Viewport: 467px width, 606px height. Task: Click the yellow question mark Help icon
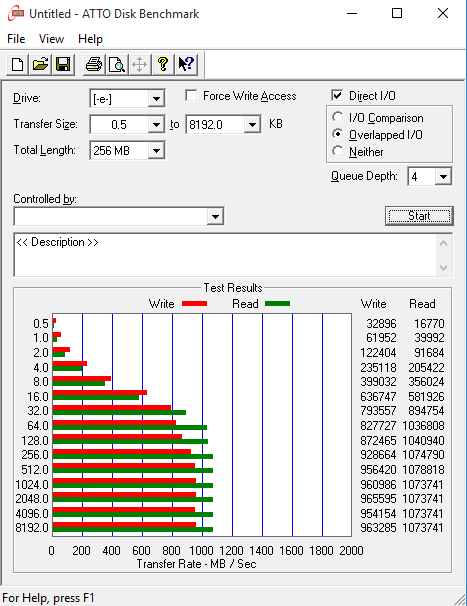(163, 65)
